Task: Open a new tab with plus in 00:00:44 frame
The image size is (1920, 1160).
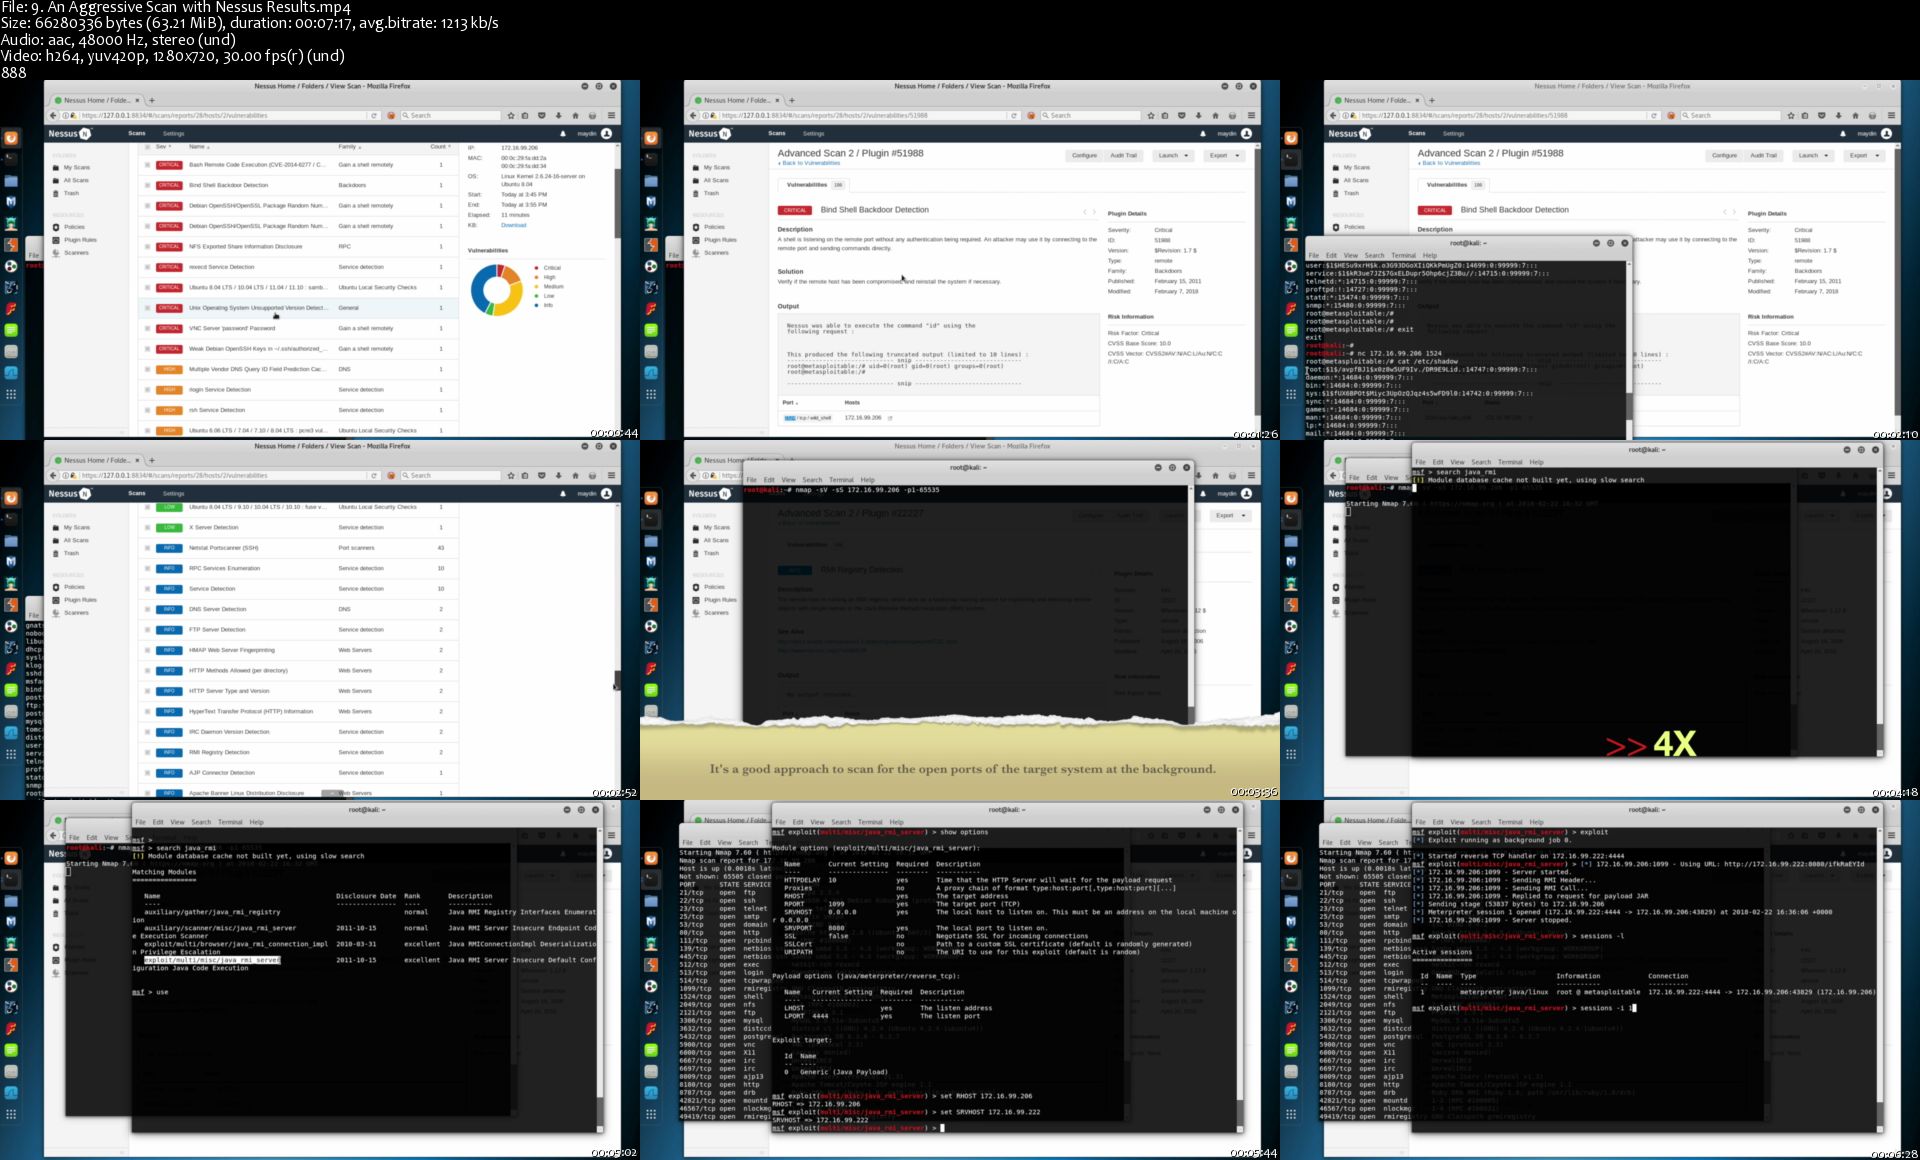Action: (x=152, y=100)
